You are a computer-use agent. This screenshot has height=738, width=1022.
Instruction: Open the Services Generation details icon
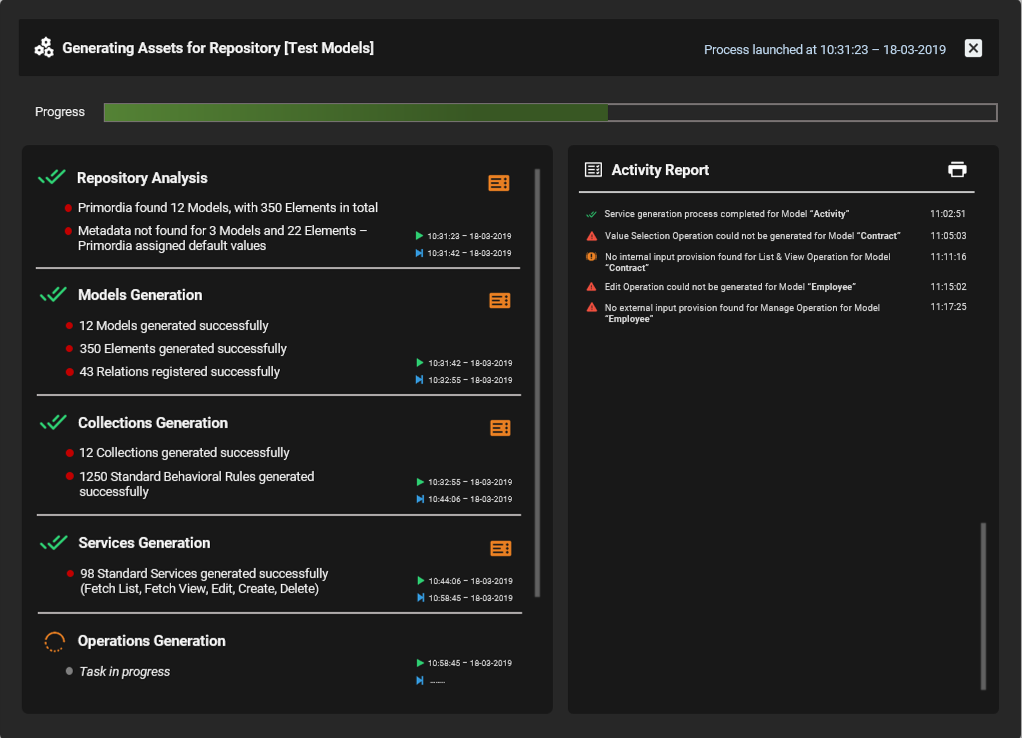click(501, 548)
